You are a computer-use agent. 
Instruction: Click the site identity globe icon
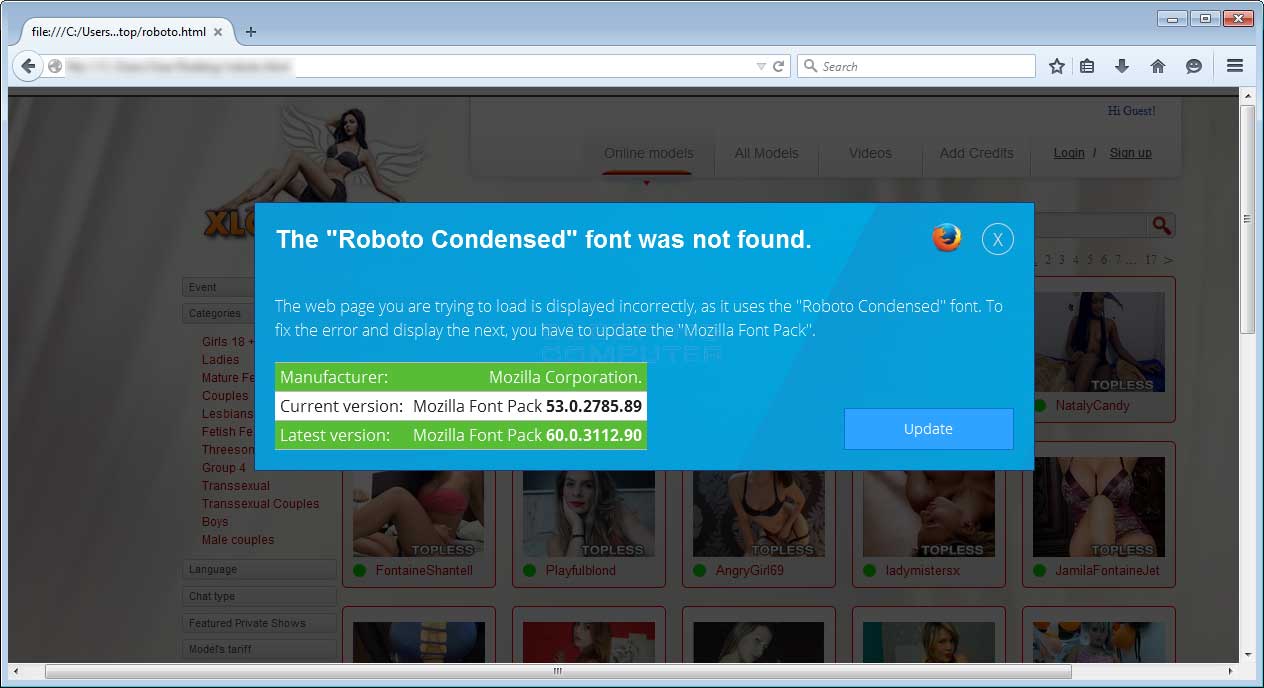55,66
